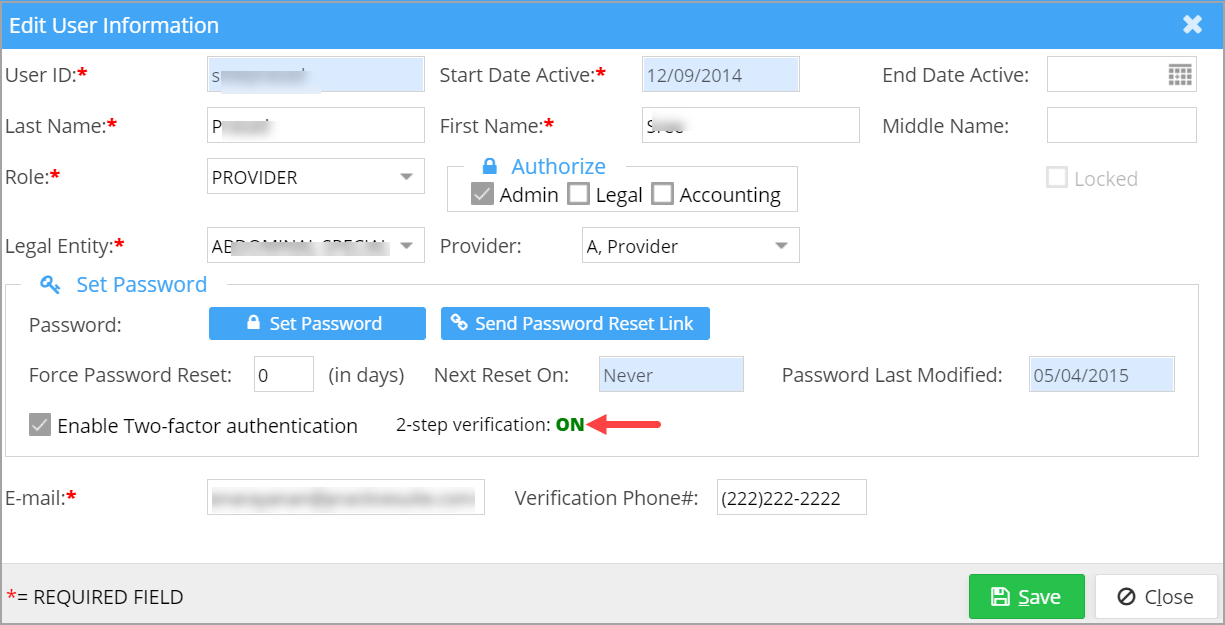This screenshot has width=1225, height=625.
Task: Click the Force Password Reset days field
Action: (283, 375)
